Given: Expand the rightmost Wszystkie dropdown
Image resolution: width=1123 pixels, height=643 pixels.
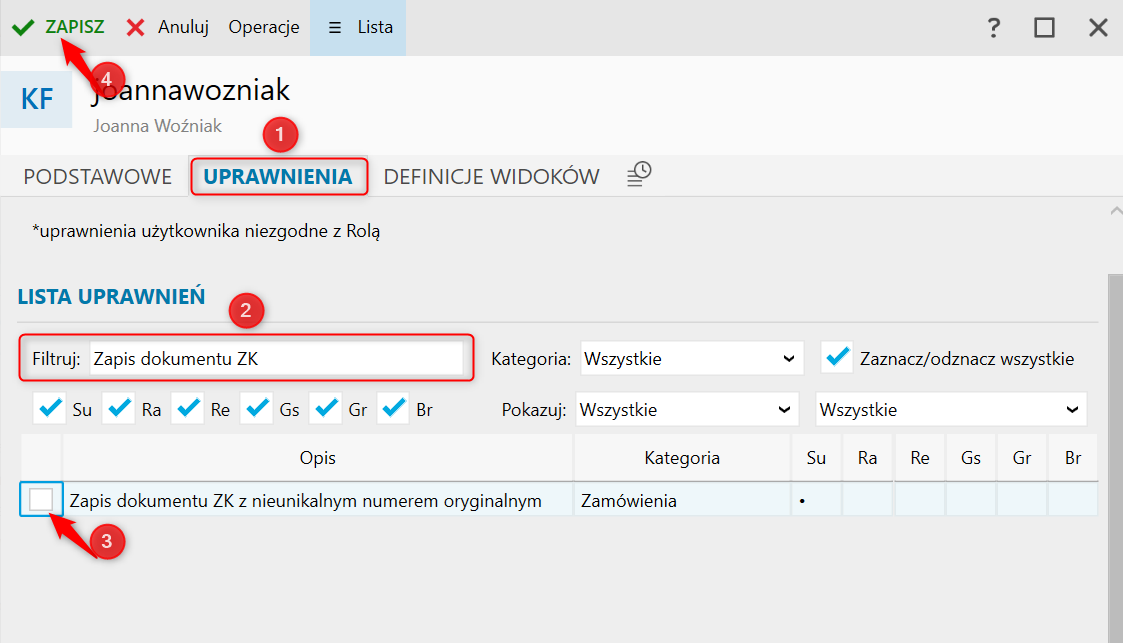Looking at the screenshot, I should tap(950, 410).
